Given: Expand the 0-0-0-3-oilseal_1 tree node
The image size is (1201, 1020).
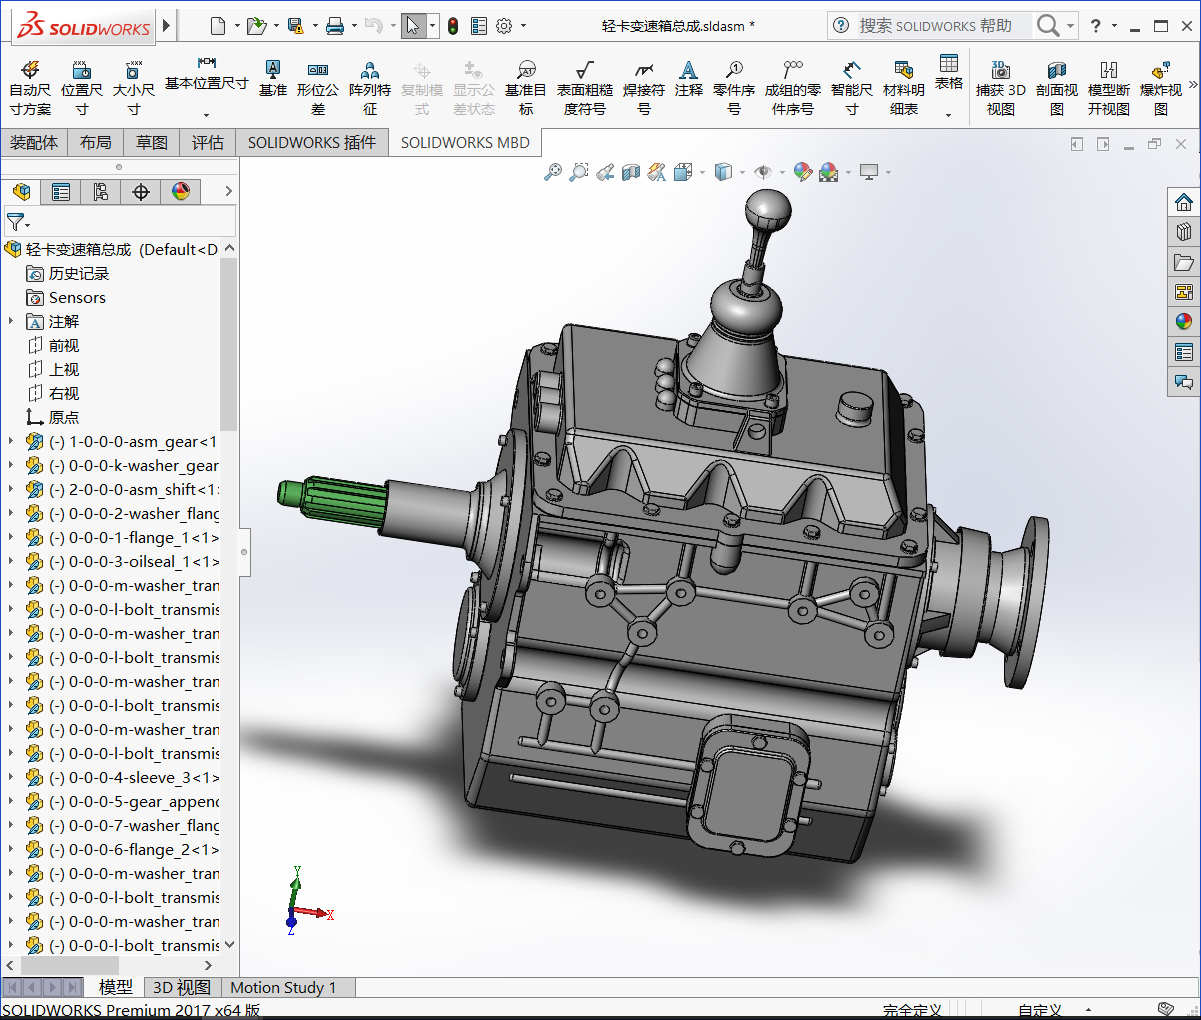Looking at the screenshot, I should pos(11,561).
